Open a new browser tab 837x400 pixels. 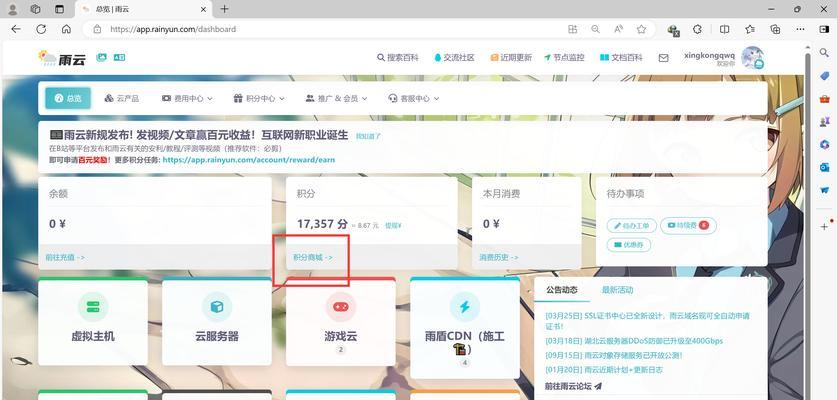[224, 9]
